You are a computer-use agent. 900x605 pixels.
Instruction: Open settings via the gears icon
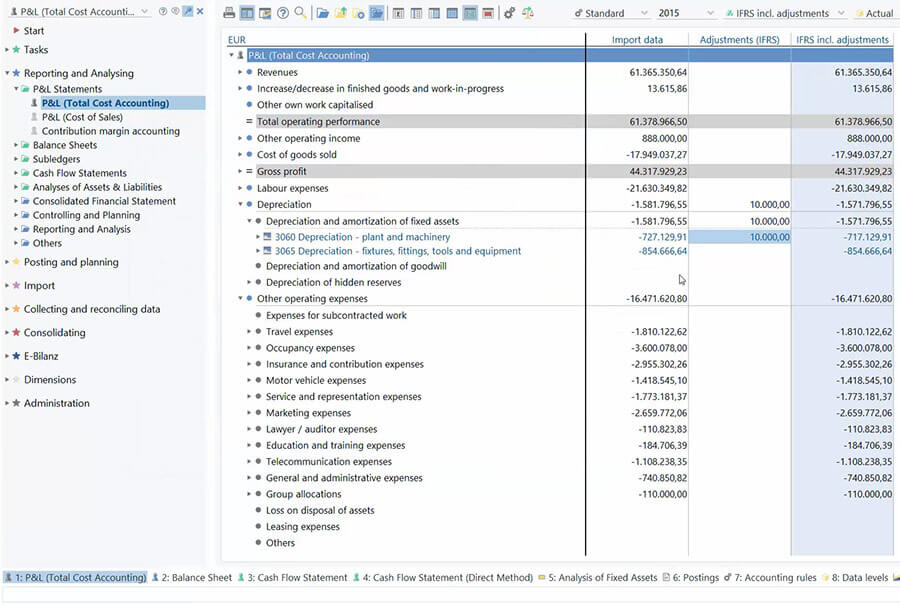pyautogui.click(x=509, y=13)
